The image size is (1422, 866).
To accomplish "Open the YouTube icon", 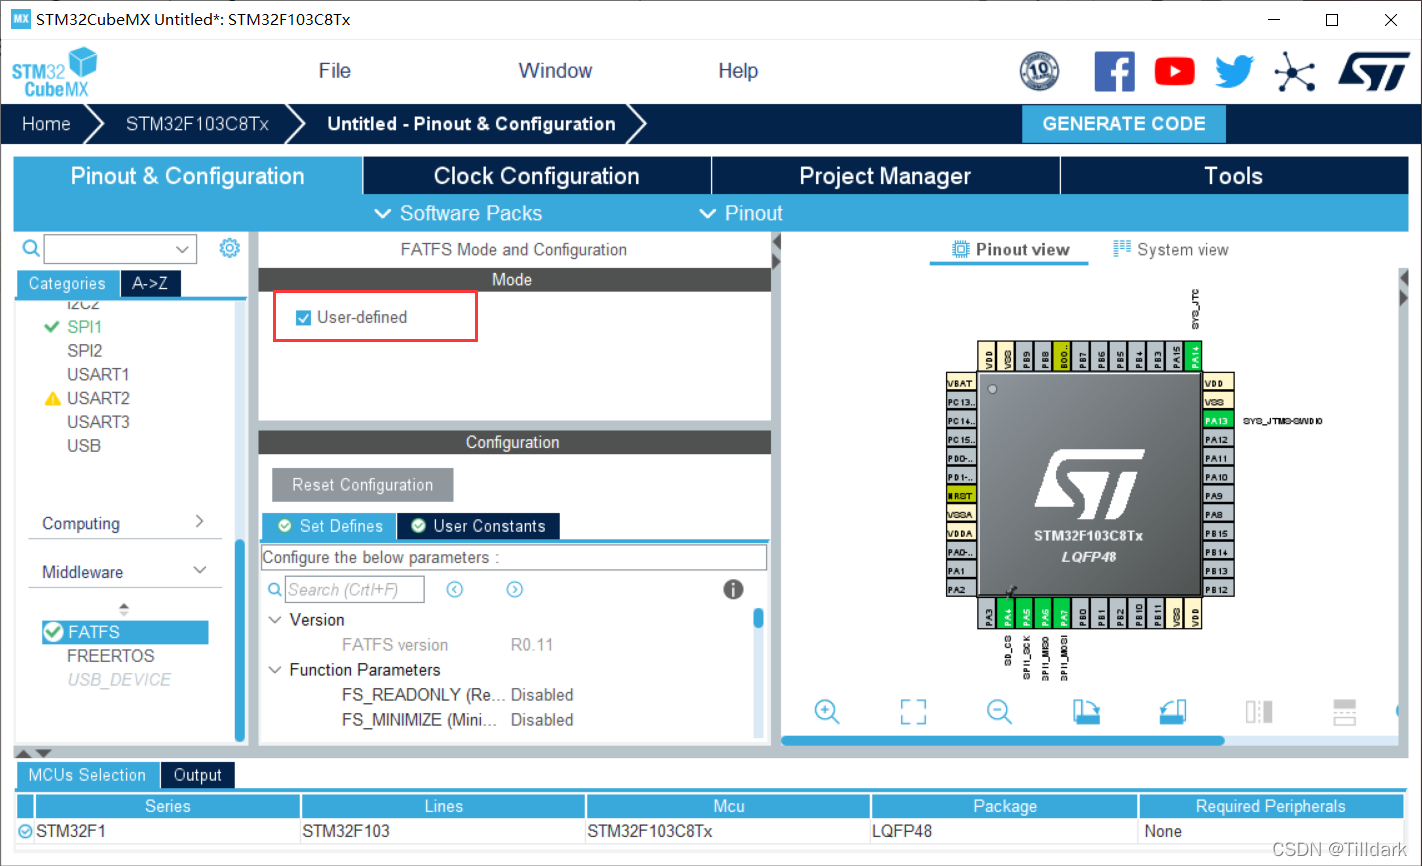I will click(x=1174, y=71).
